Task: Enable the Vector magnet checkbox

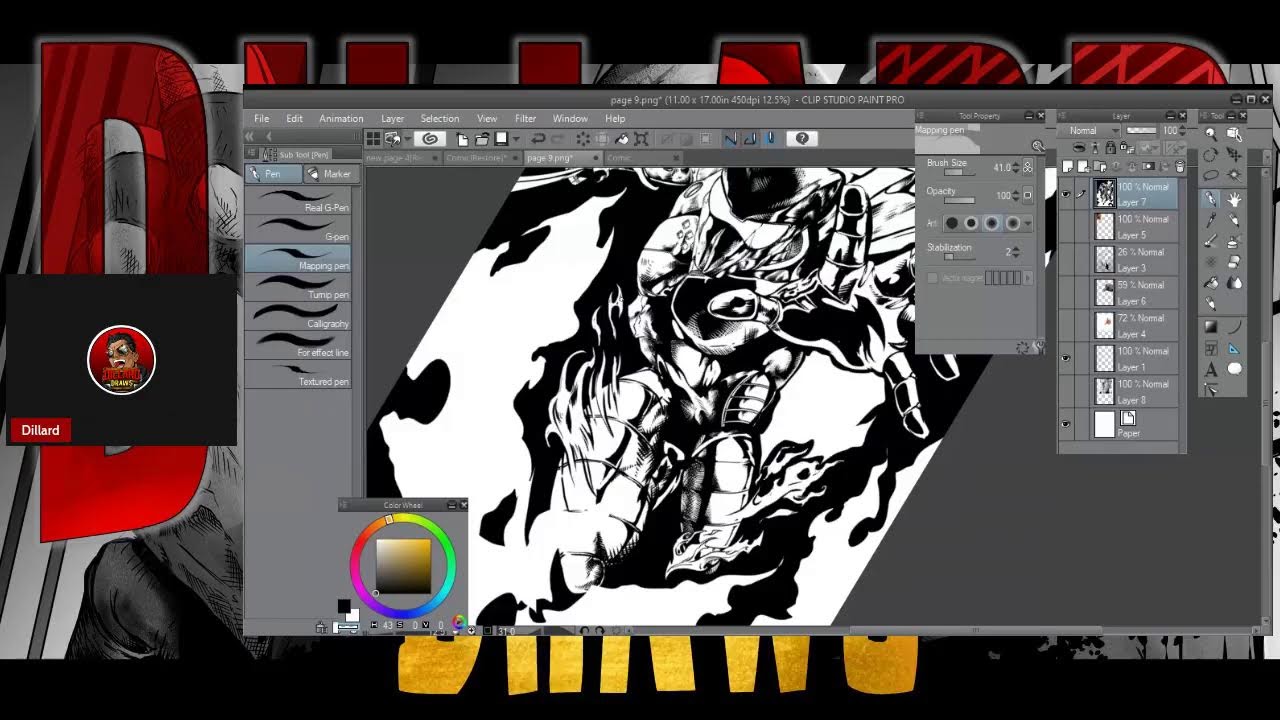Action: point(932,278)
